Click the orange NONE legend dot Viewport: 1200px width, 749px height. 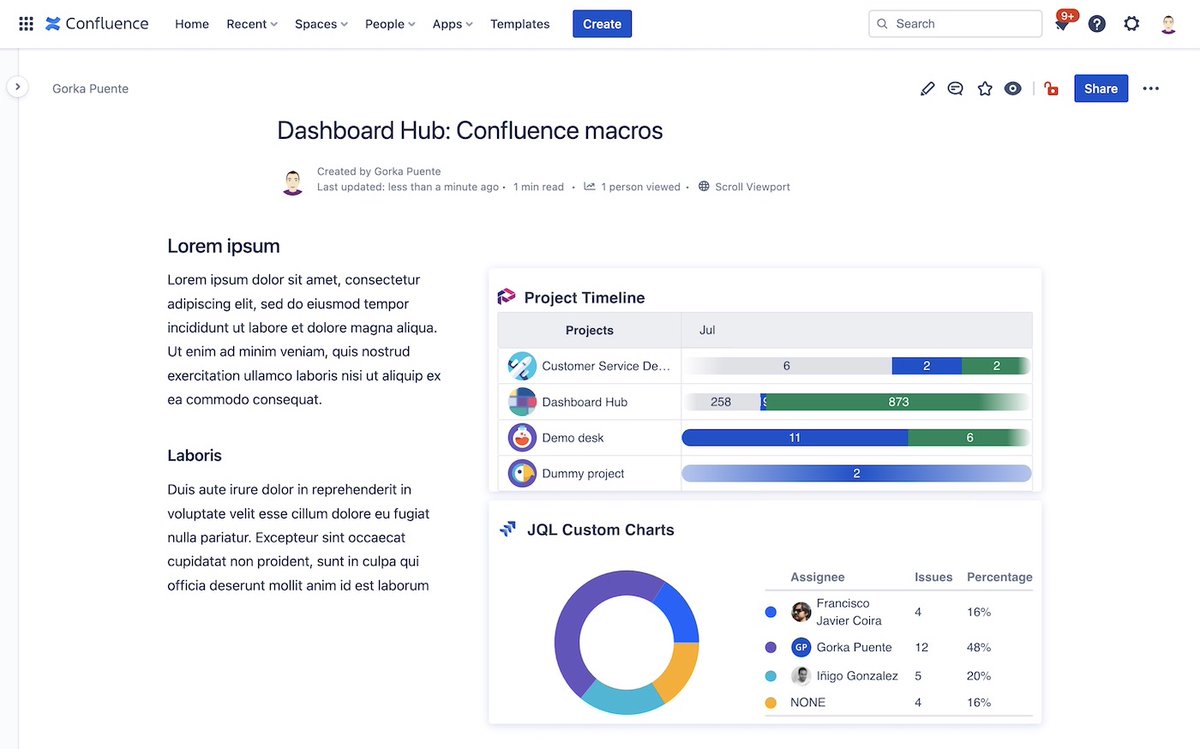[771, 703]
